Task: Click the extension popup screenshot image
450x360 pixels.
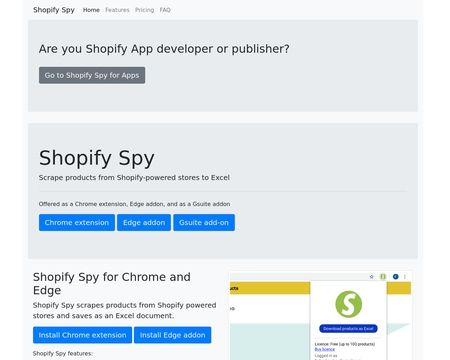Action: [321, 316]
